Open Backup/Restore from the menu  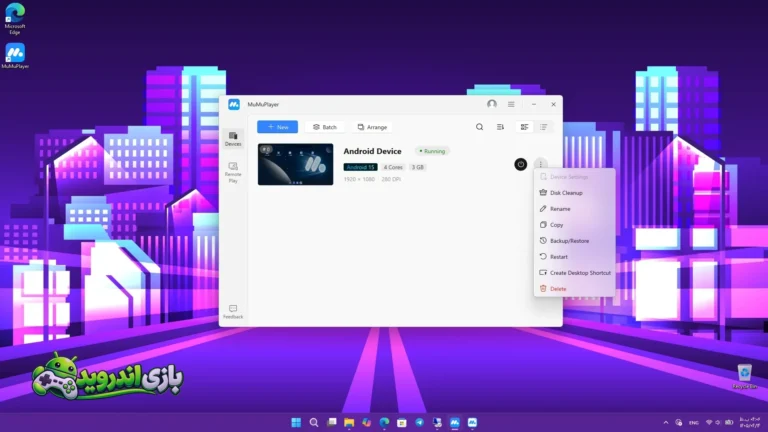575,241
